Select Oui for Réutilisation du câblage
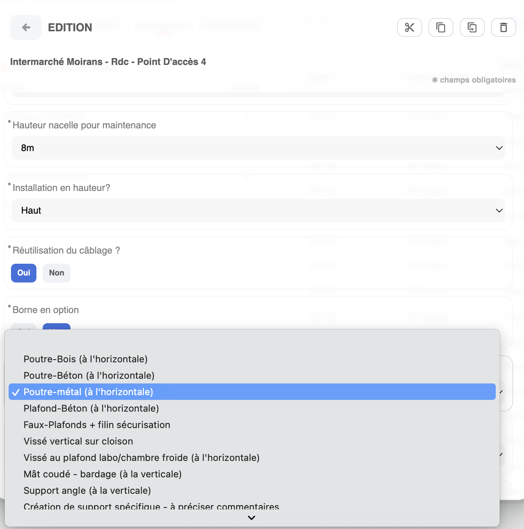Viewport: 524px width, 529px height. click(x=24, y=273)
